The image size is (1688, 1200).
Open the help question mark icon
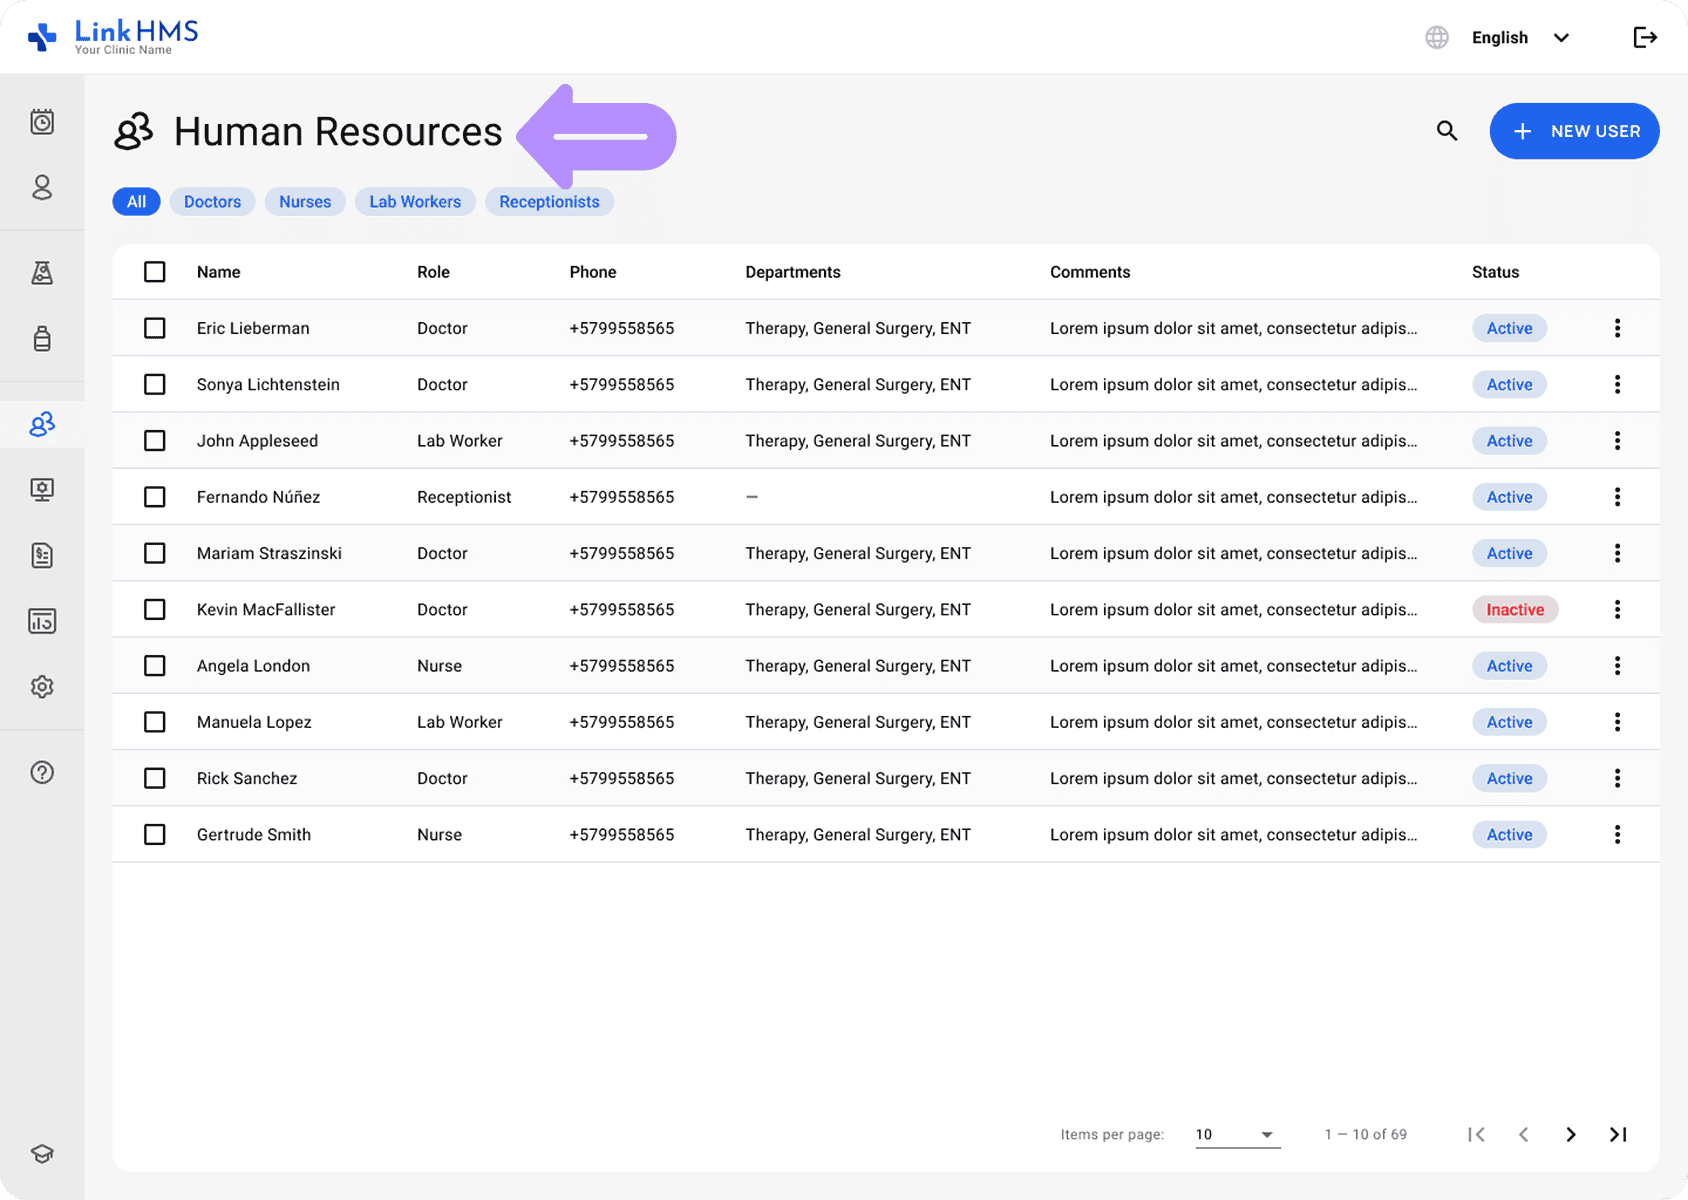tap(42, 772)
